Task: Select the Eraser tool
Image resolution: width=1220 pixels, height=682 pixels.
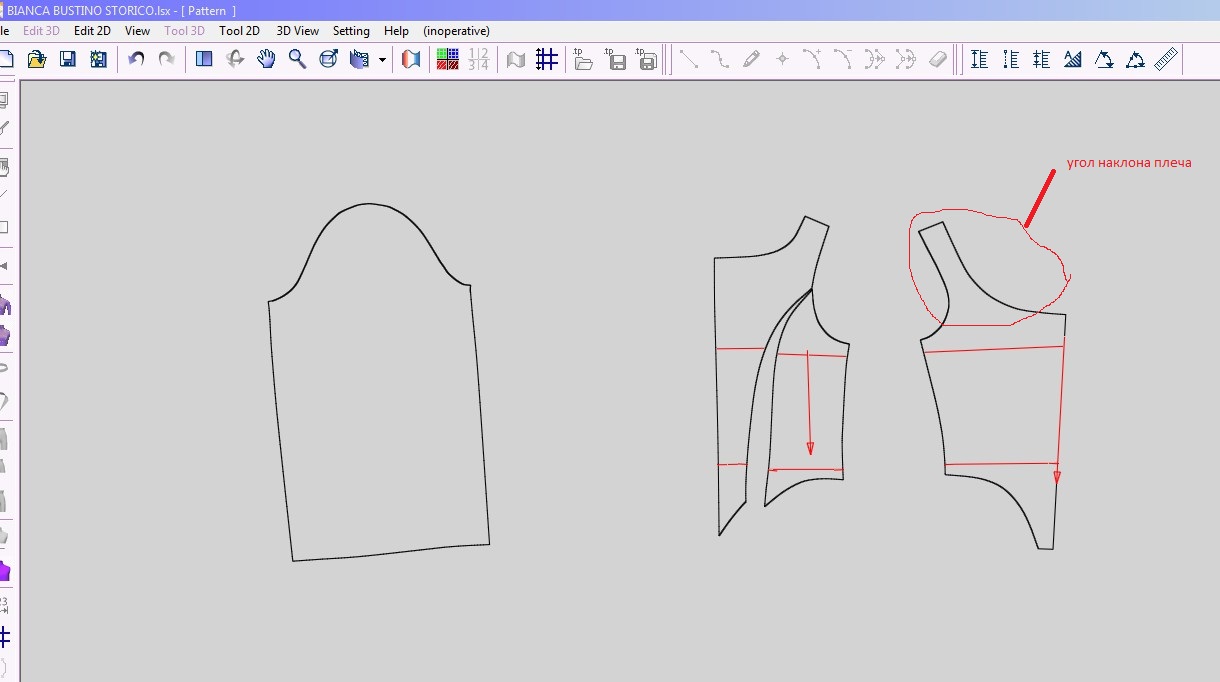Action: (x=937, y=60)
